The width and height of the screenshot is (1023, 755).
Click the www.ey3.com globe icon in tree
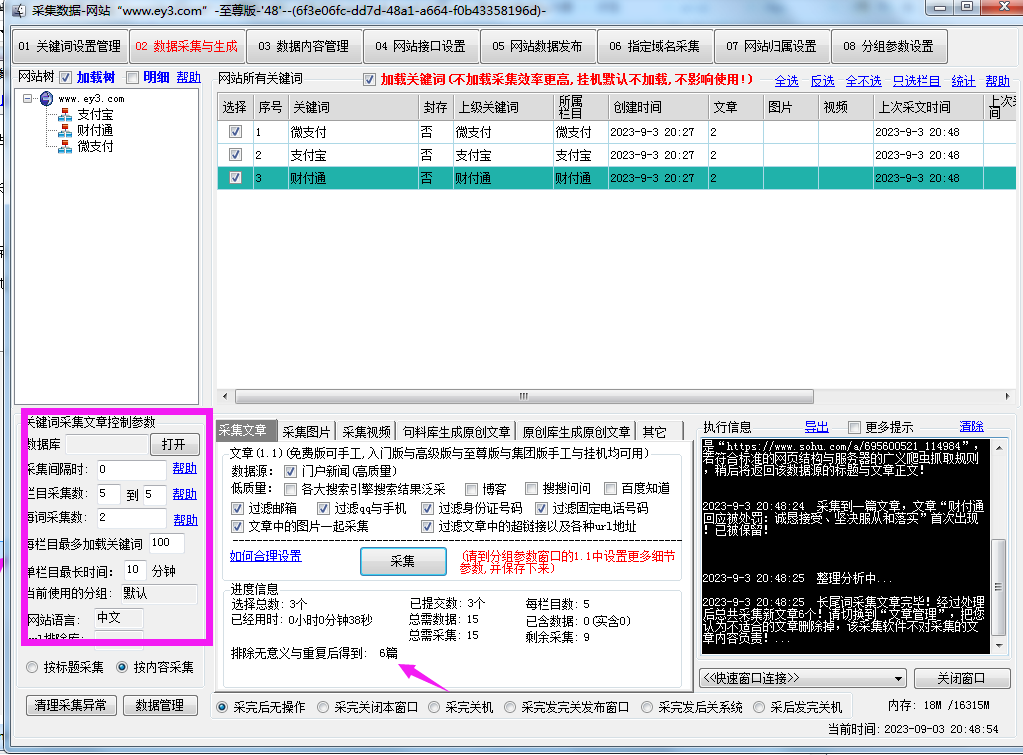(46, 99)
